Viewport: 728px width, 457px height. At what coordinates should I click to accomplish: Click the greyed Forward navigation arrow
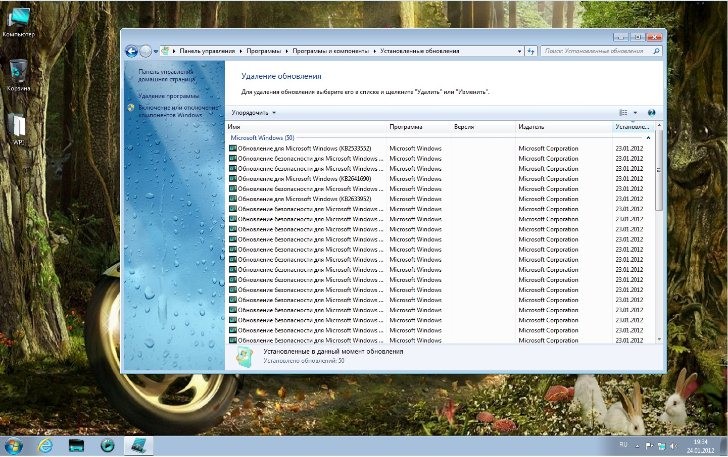(146, 51)
